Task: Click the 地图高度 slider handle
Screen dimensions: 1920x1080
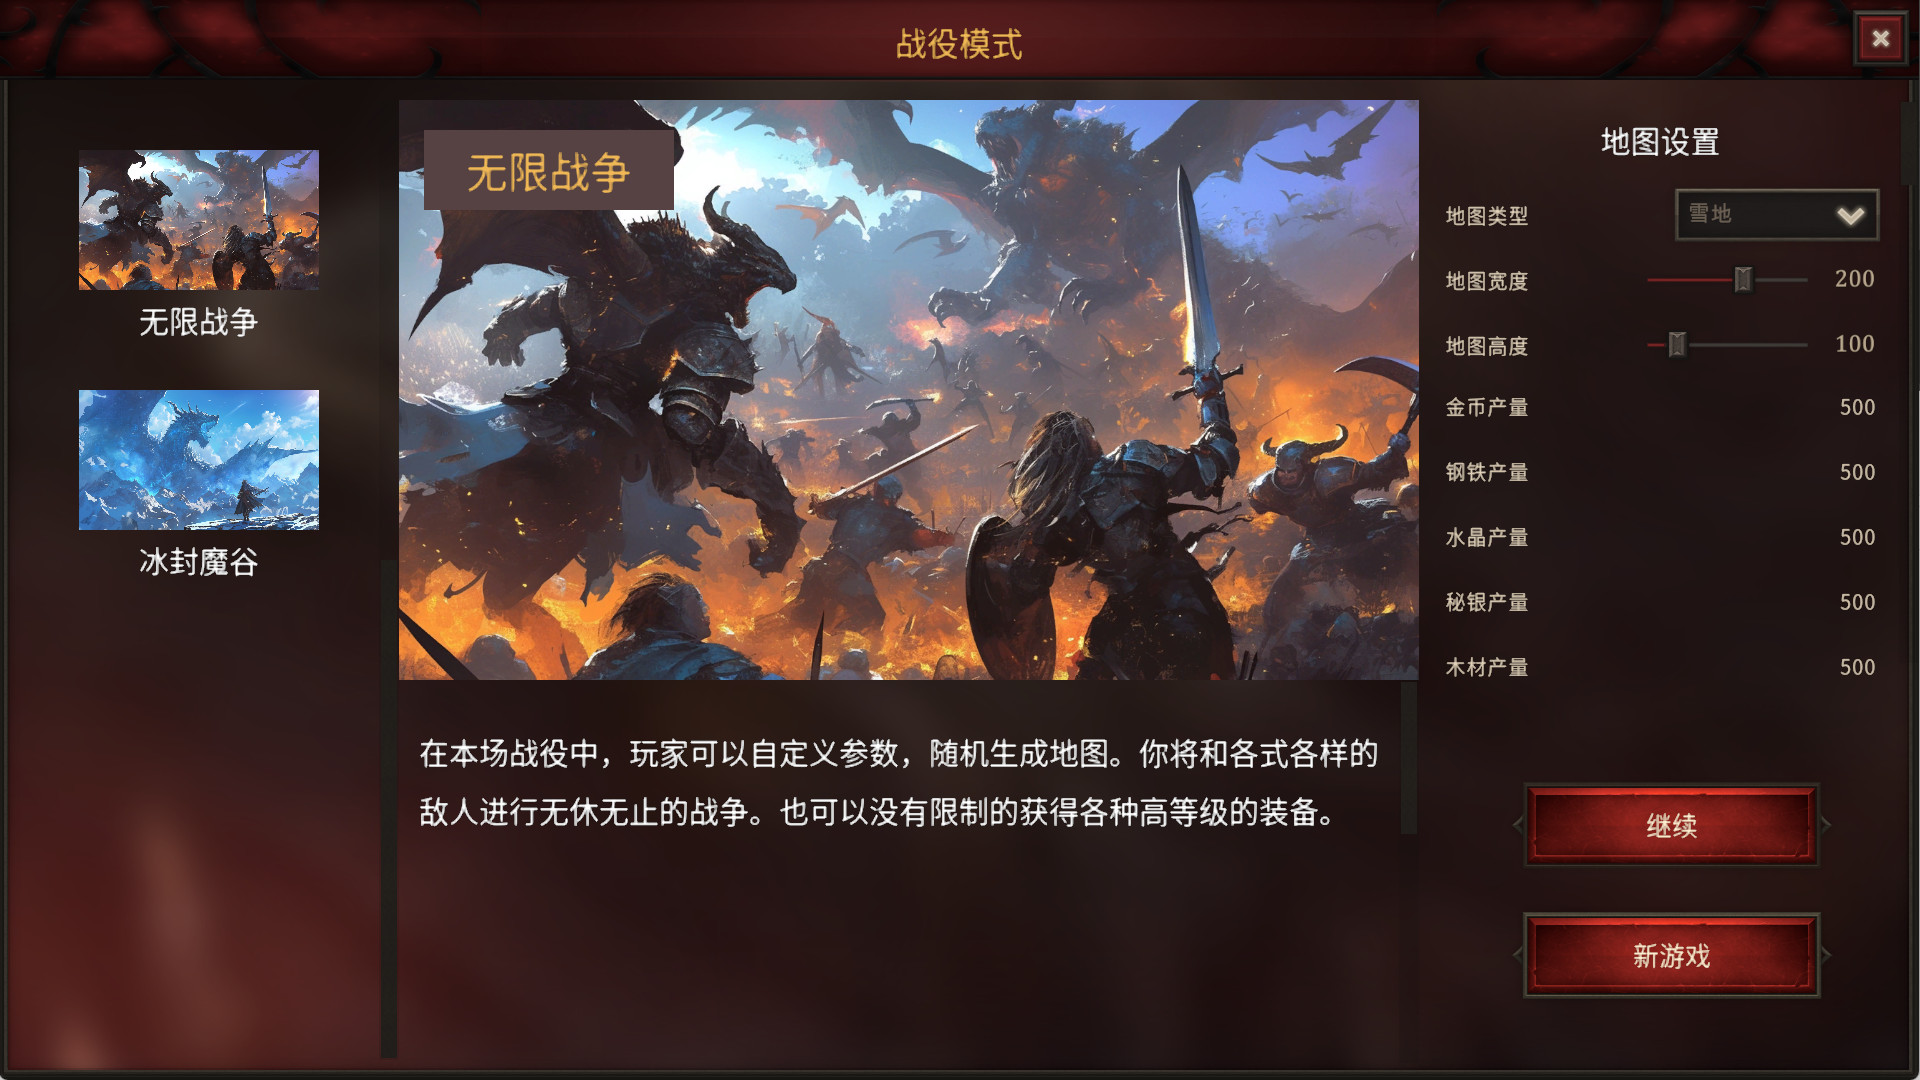Action: point(1677,345)
